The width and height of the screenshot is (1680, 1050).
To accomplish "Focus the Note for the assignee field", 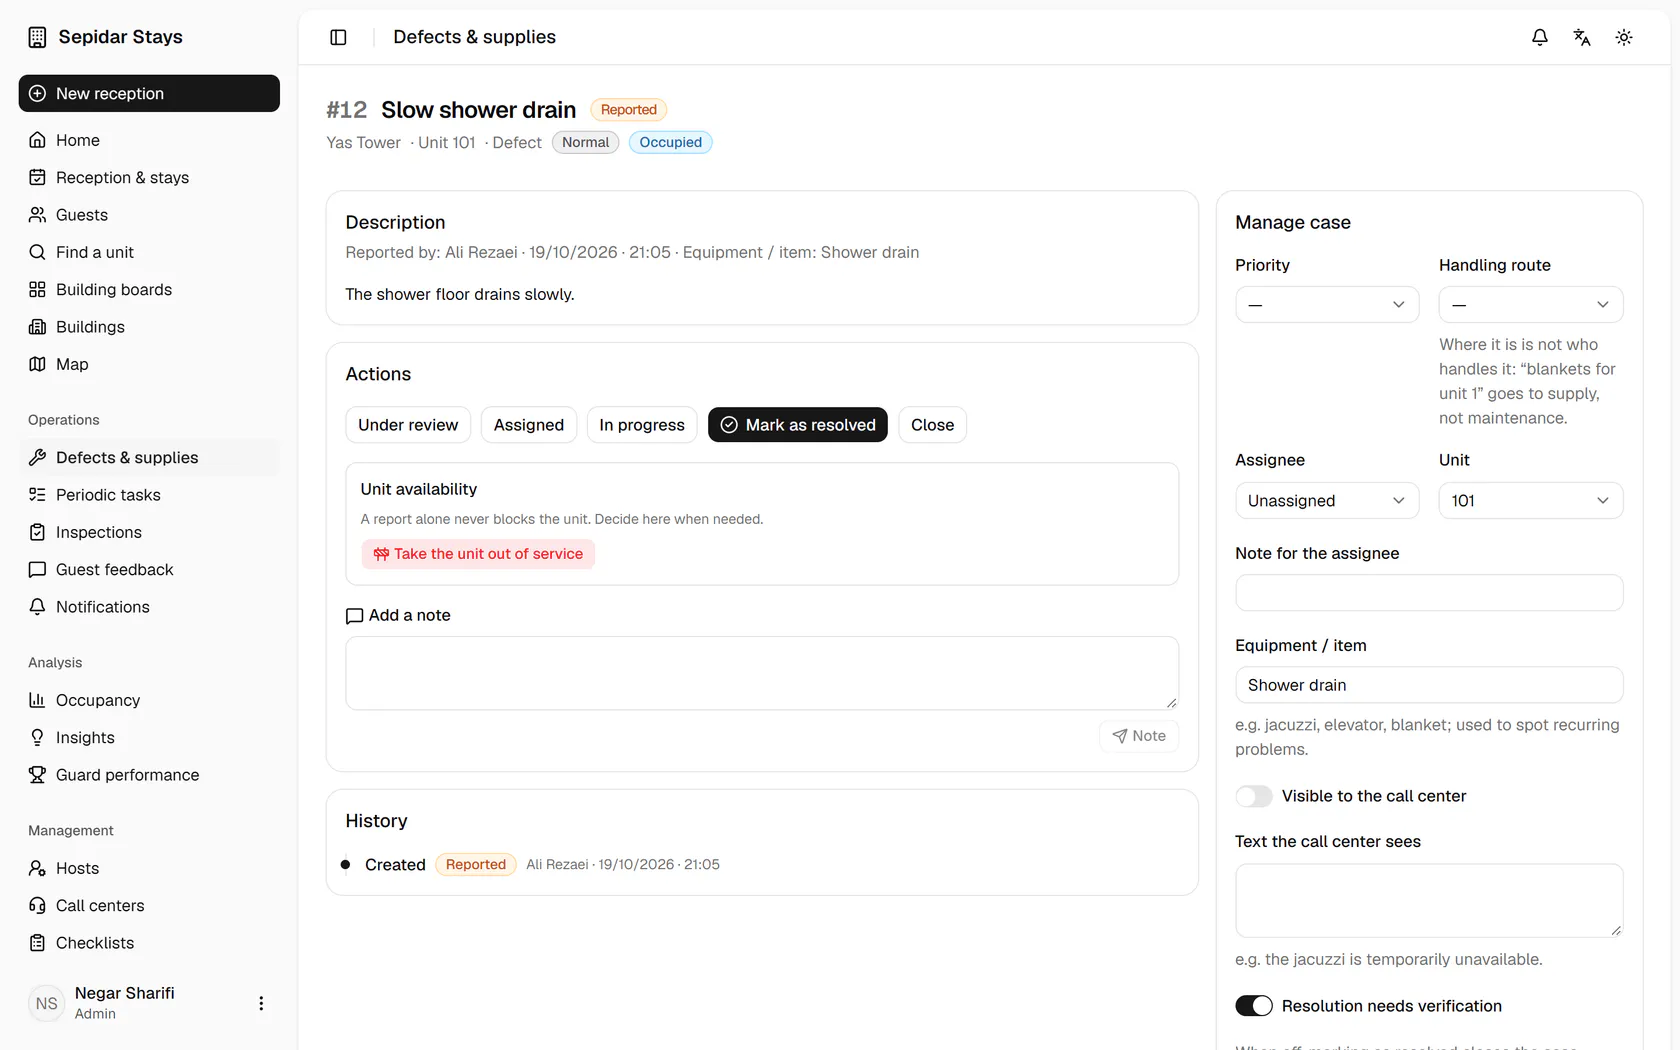I will (x=1429, y=593).
